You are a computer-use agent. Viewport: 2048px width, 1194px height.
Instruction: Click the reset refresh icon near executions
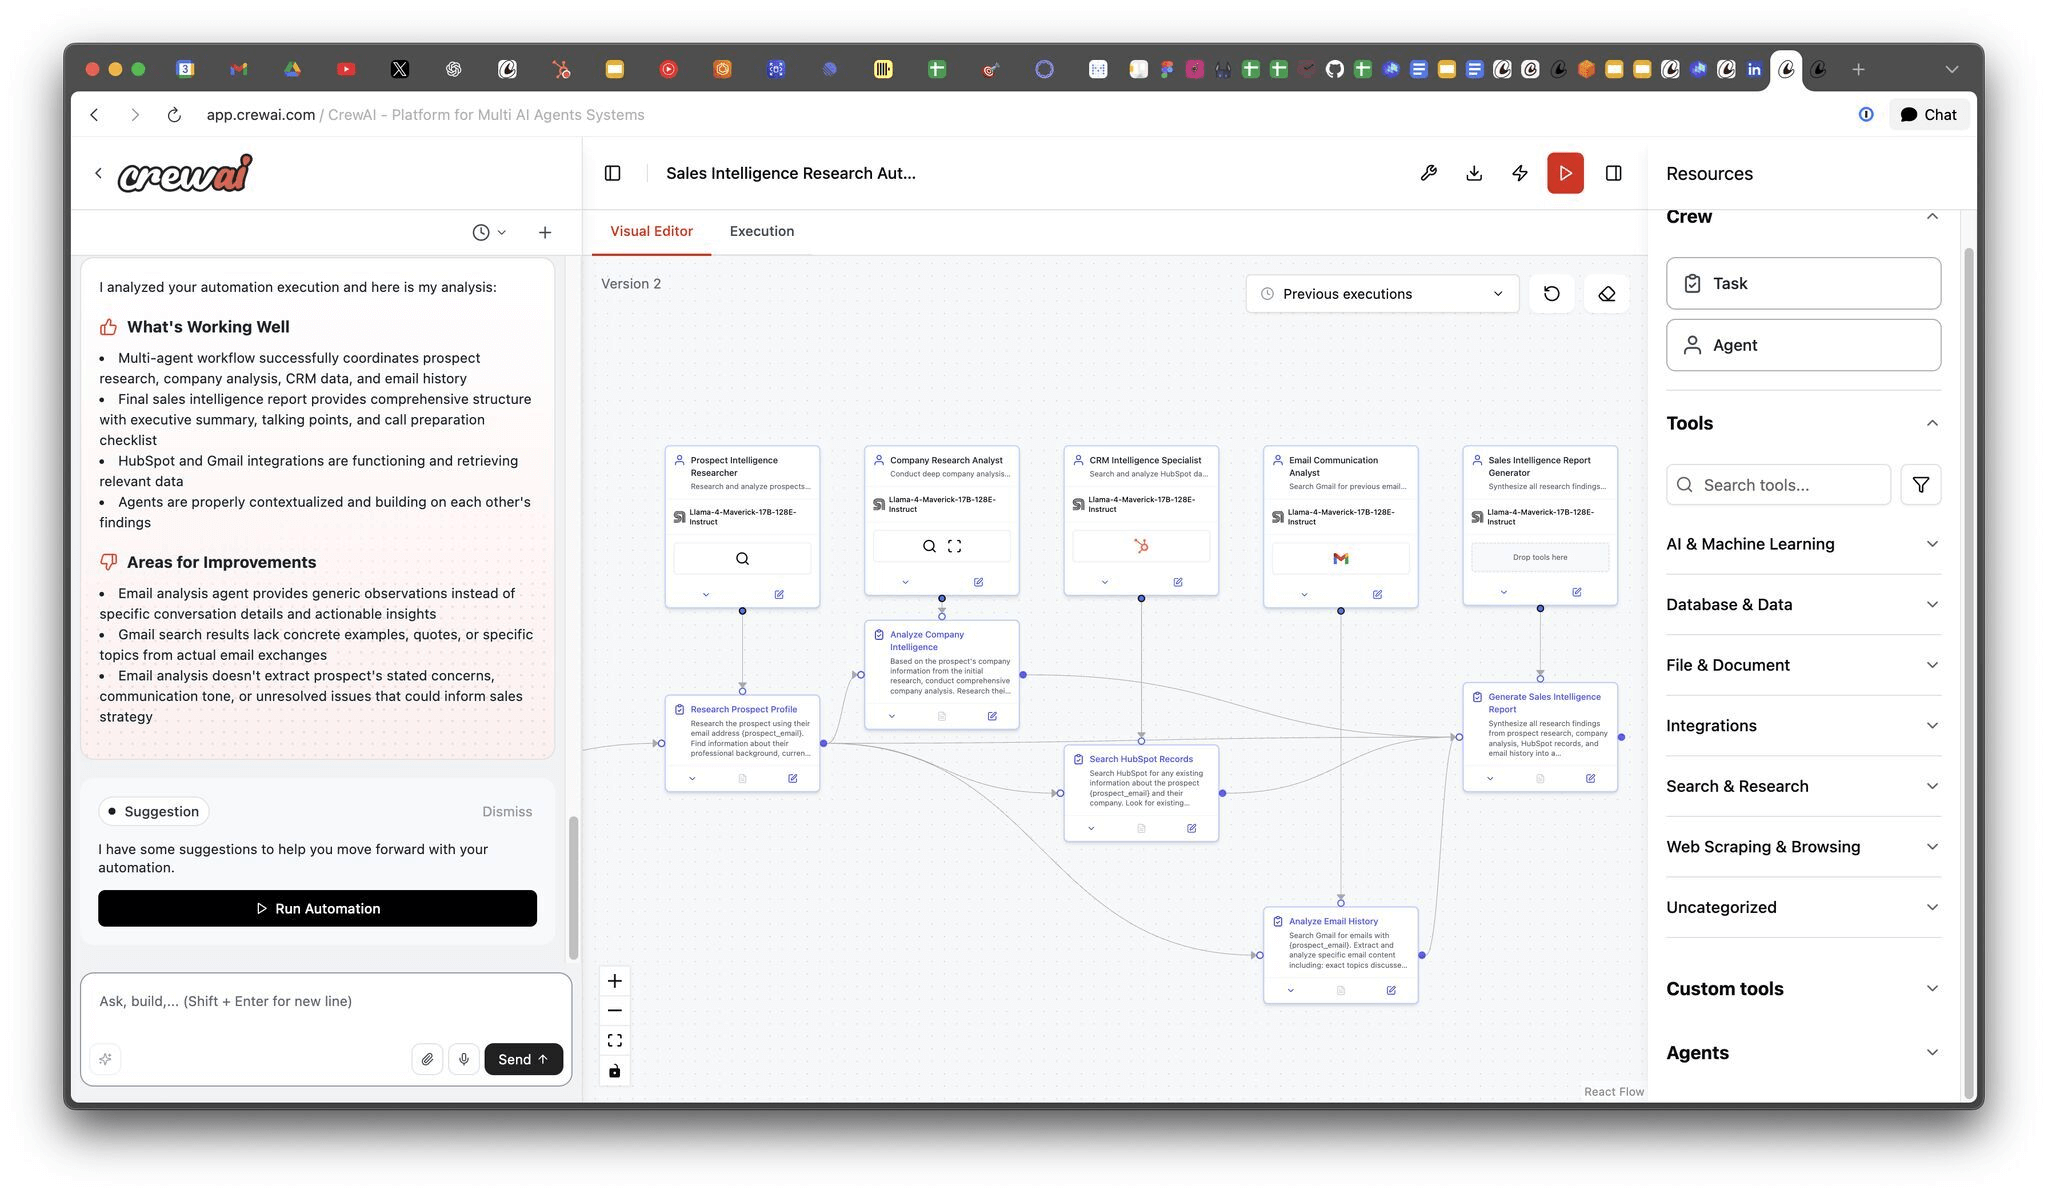[1552, 294]
